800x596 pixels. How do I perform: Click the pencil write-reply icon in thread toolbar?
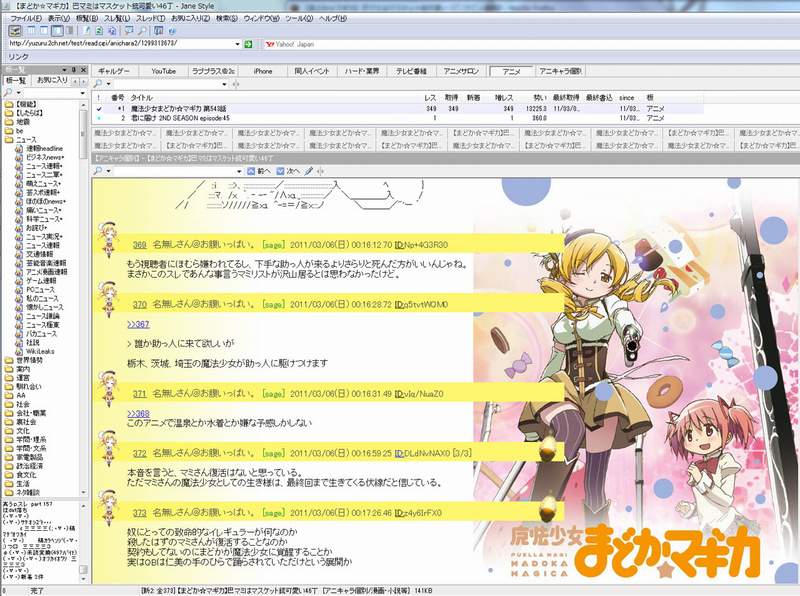pos(309,171)
